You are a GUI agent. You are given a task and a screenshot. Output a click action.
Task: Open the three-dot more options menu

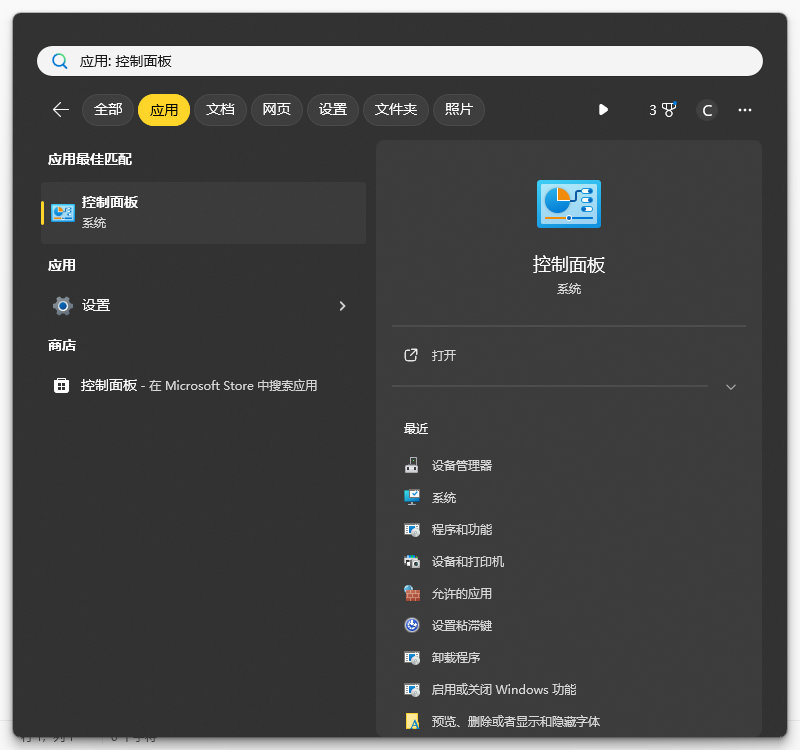click(745, 110)
